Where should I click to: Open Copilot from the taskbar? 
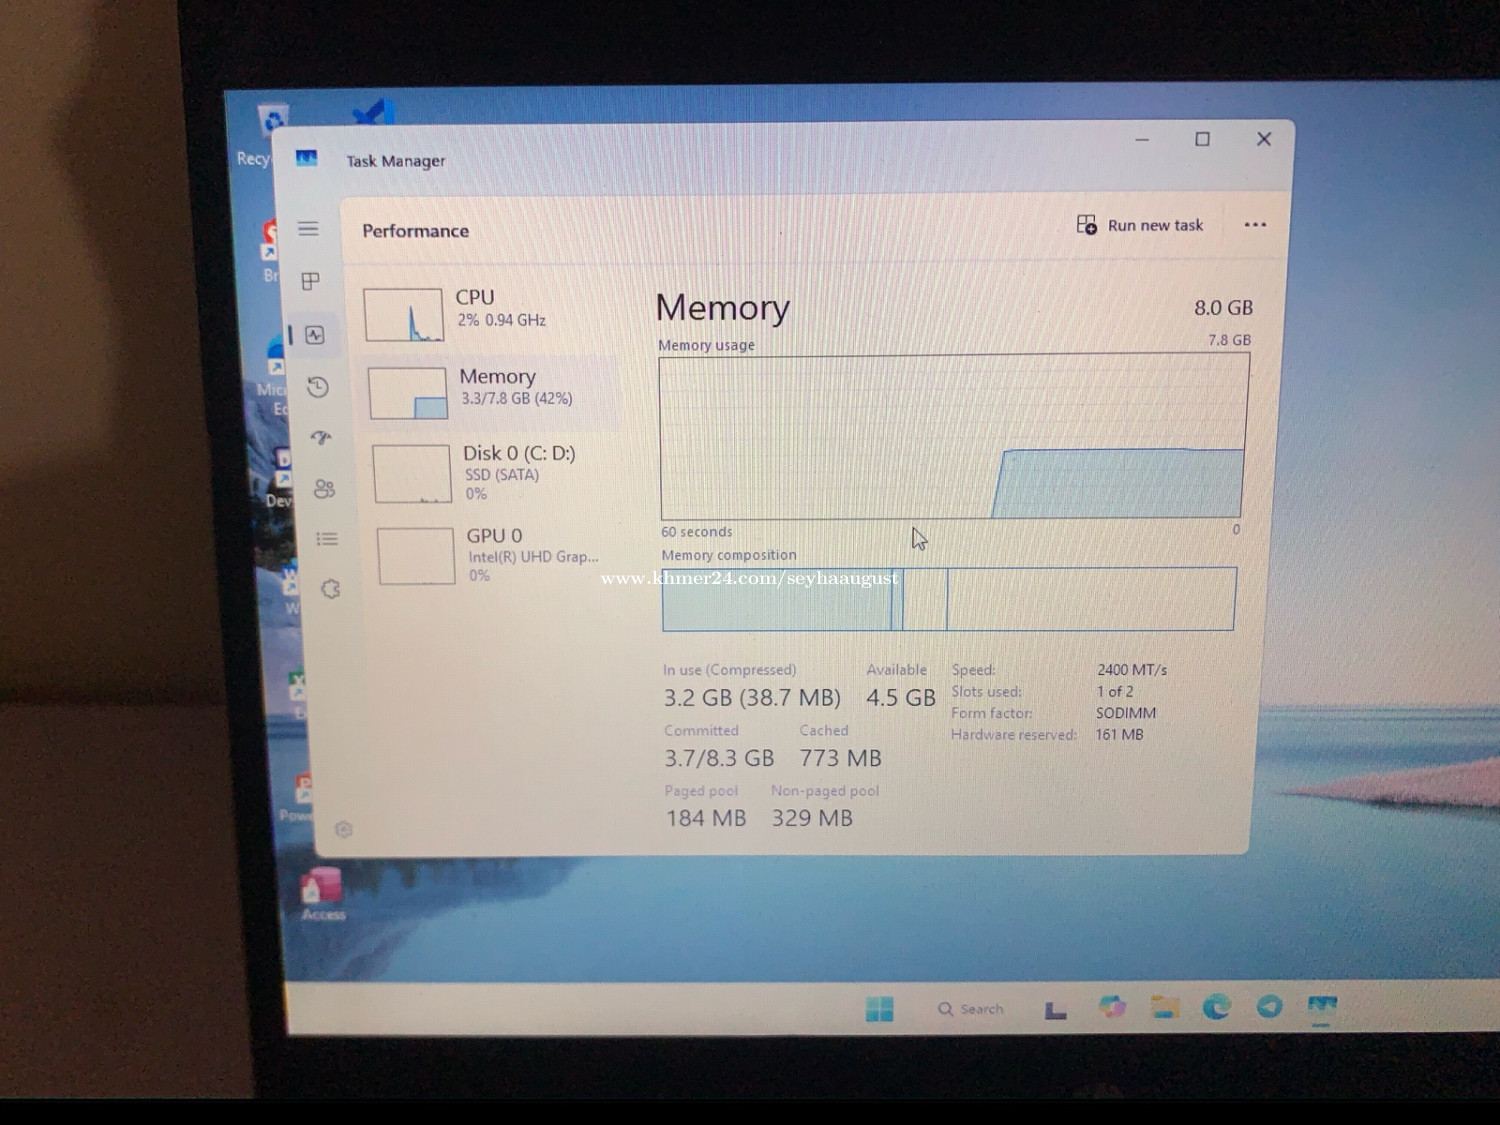(1111, 1007)
